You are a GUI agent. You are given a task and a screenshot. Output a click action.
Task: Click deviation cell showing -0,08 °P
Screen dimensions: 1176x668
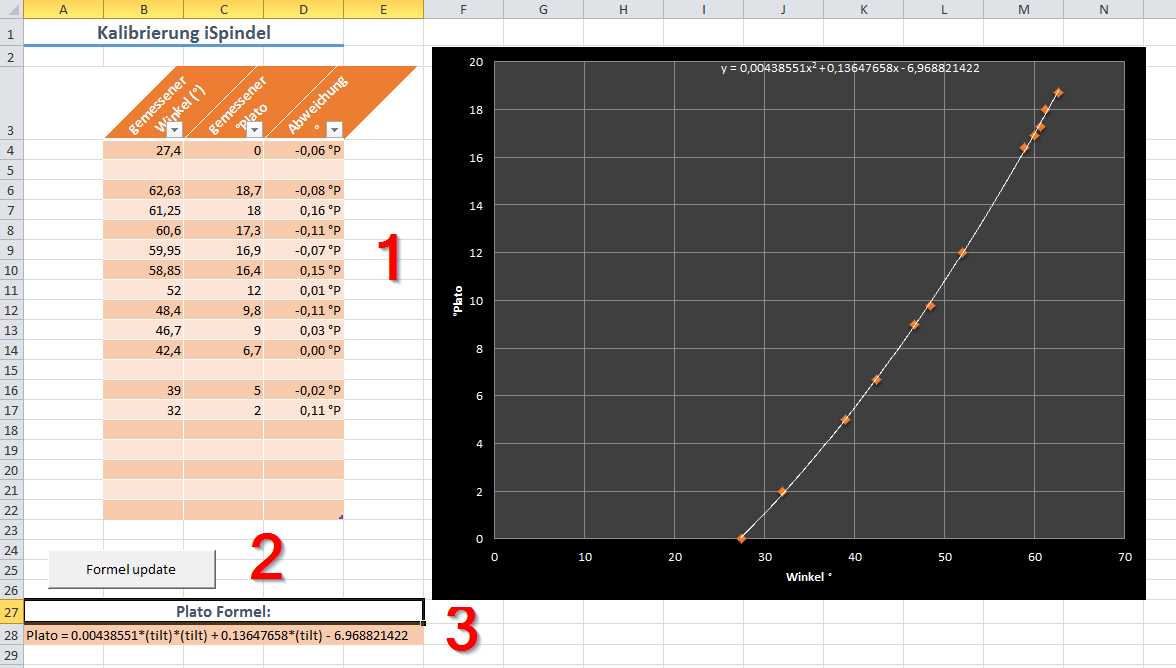point(304,190)
